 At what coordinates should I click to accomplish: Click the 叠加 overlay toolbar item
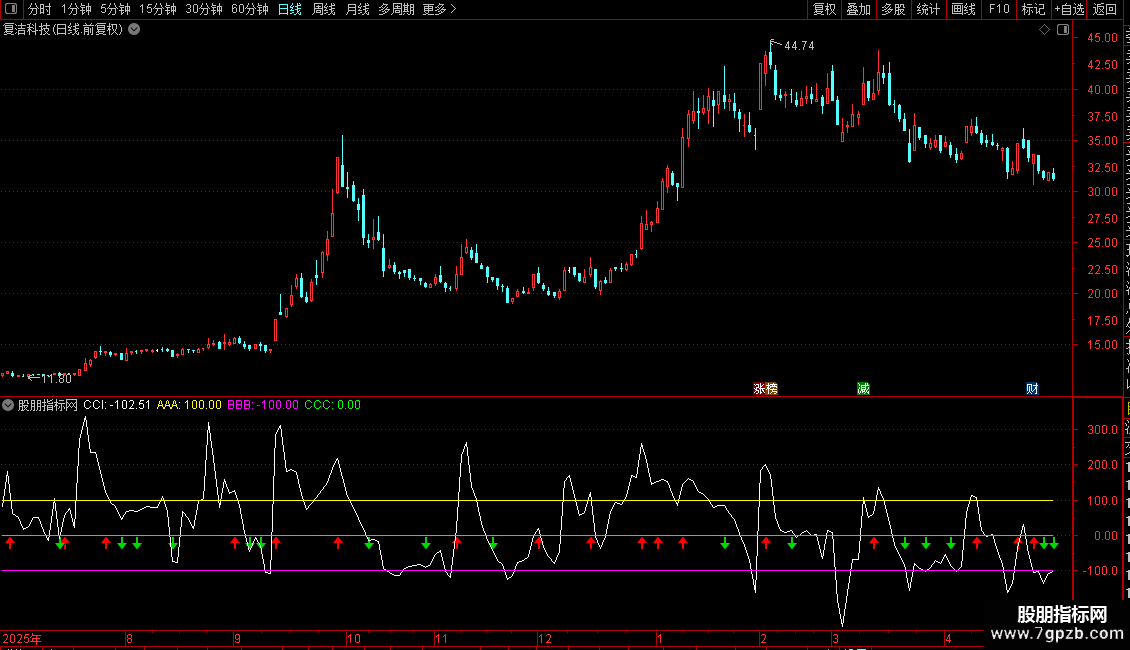click(x=858, y=9)
